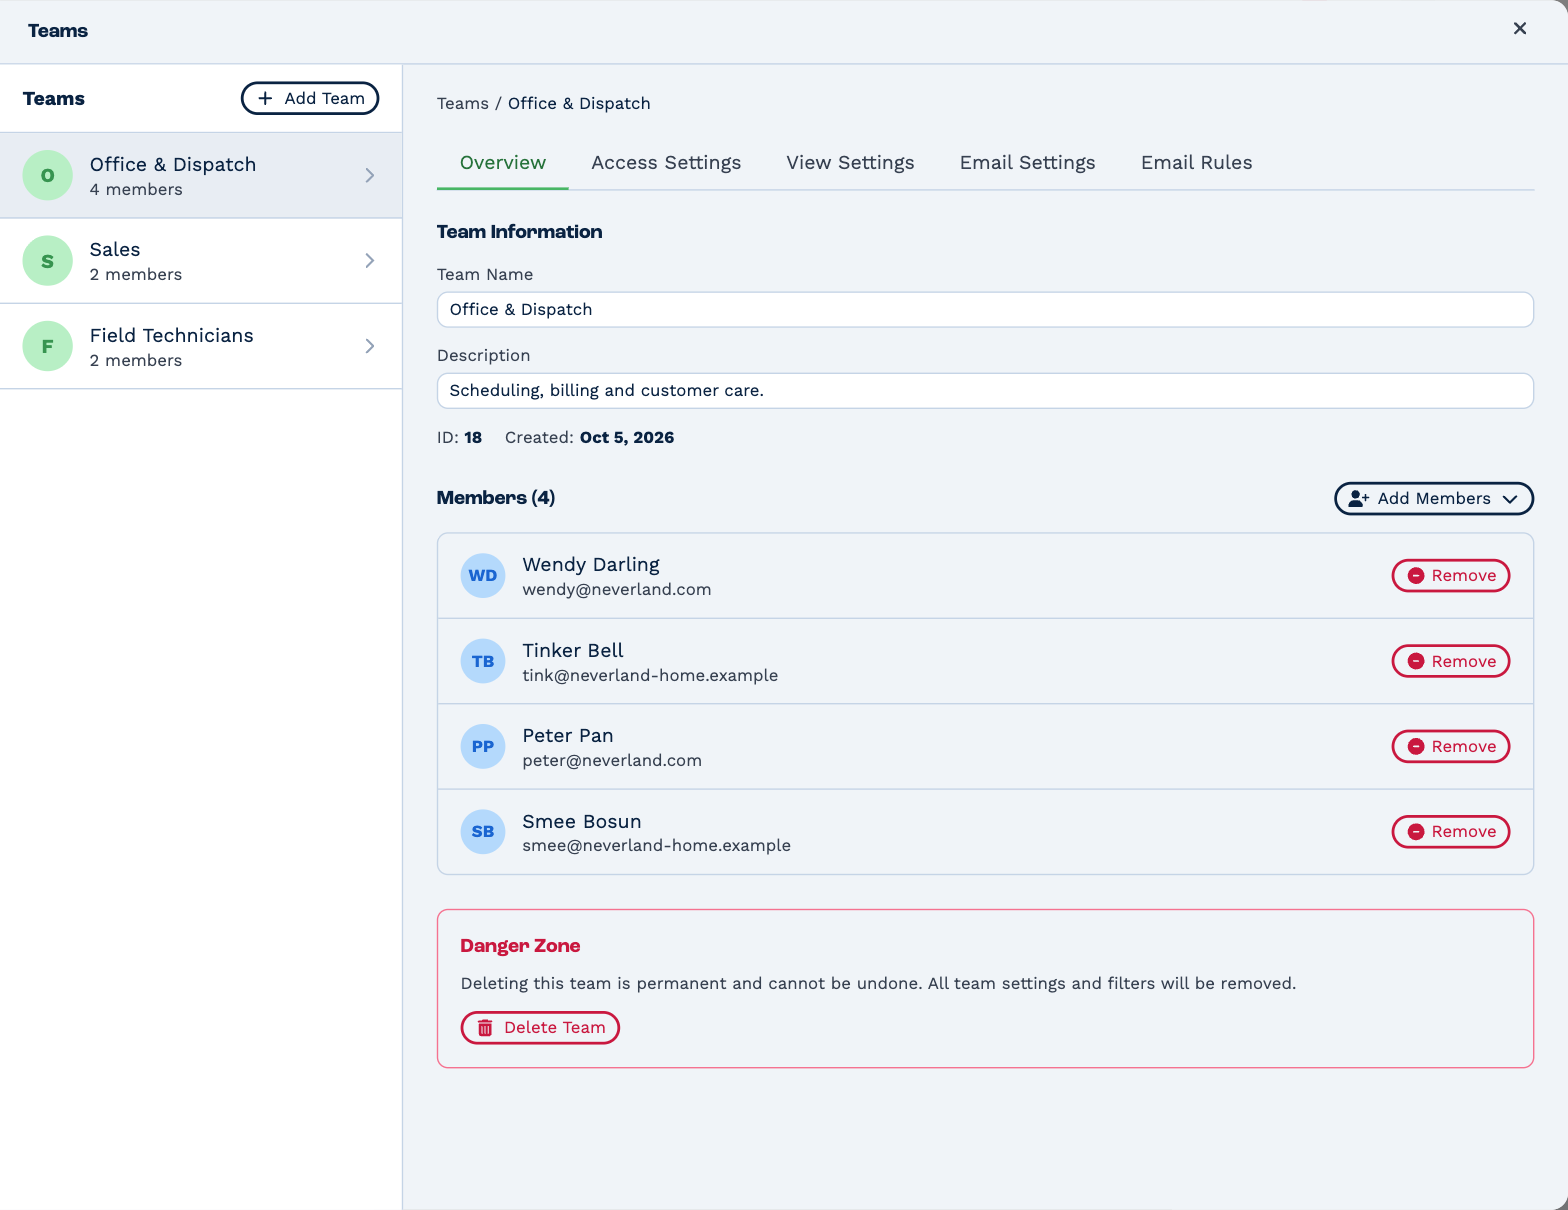
Task: Open the Email Rules tab
Action: 1197,163
